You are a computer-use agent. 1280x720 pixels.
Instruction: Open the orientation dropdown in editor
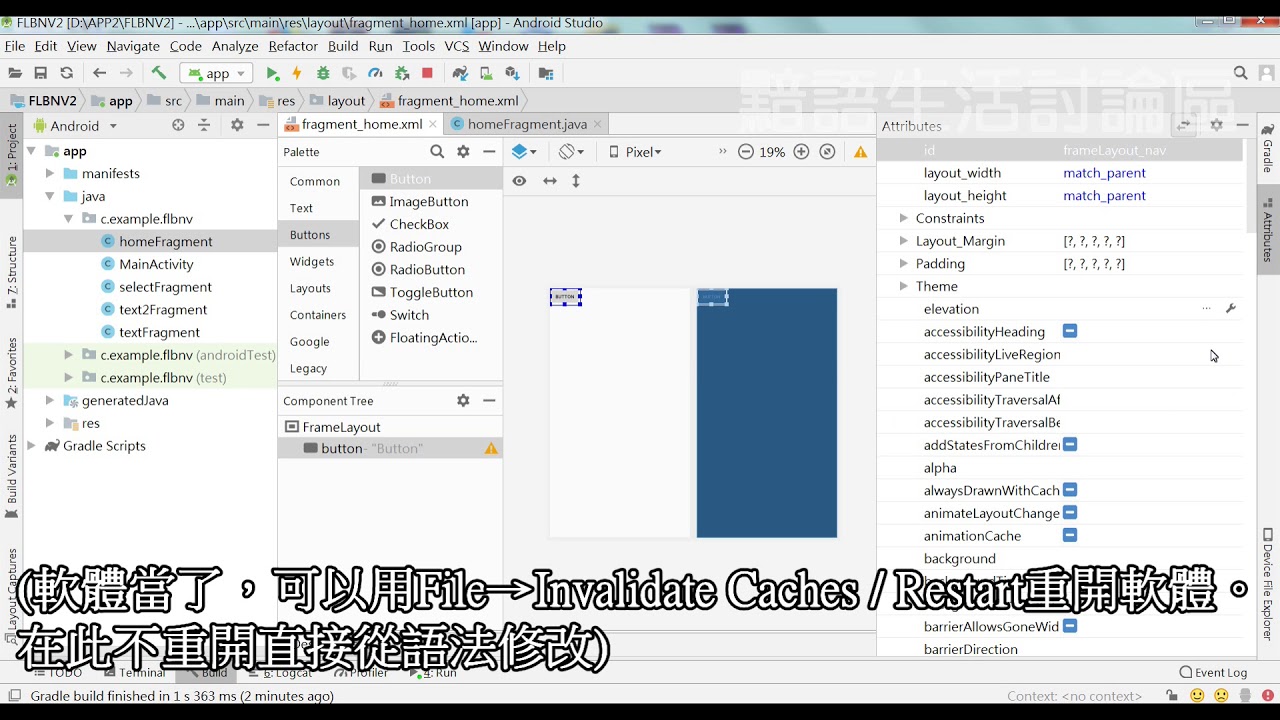[572, 152]
